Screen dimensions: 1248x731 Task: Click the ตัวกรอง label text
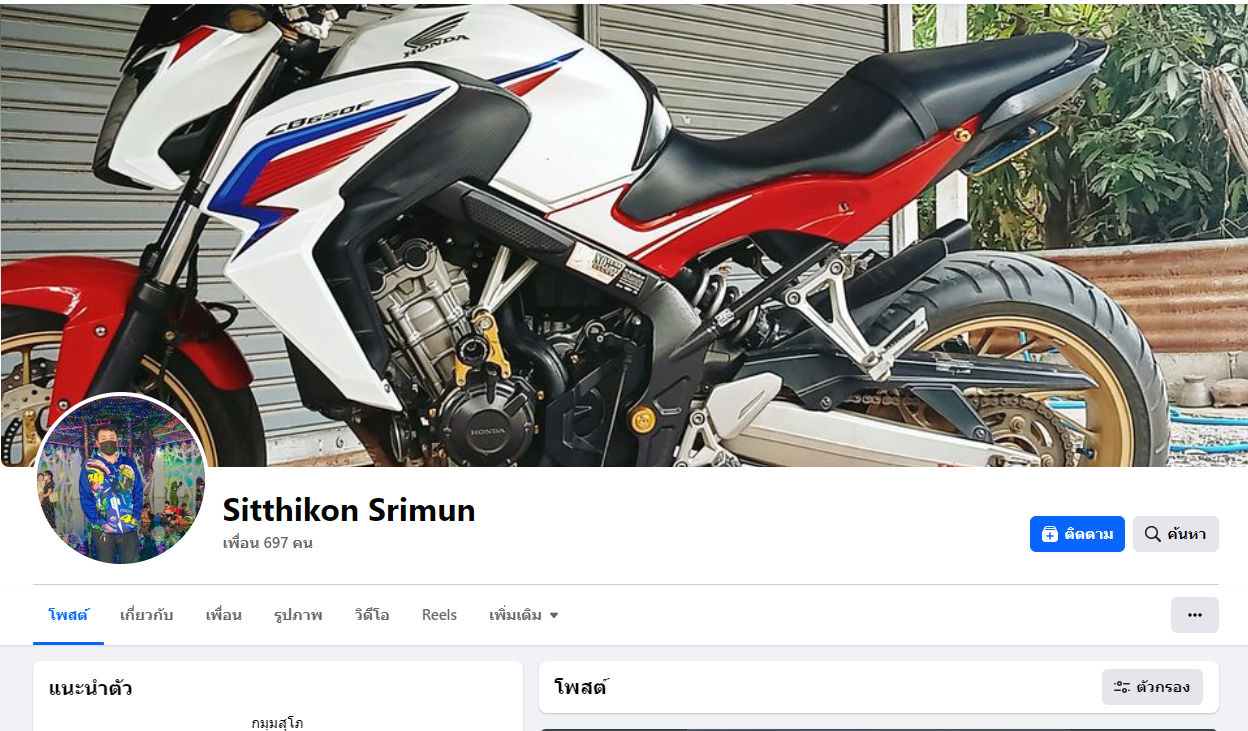[1163, 687]
